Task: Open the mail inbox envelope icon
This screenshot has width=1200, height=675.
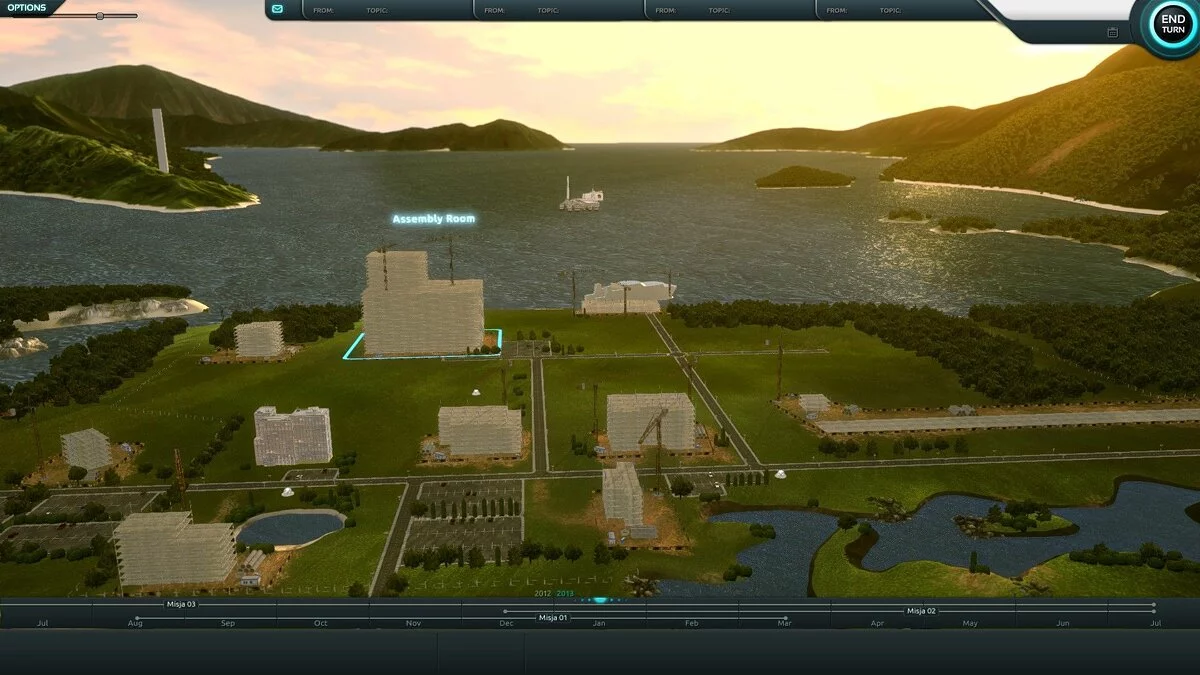Action: tap(278, 10)
